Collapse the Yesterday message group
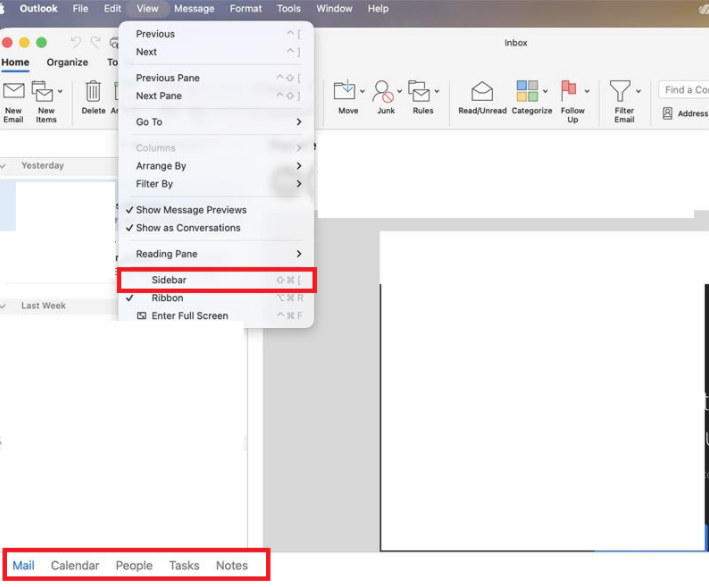This screenshot has height=587, width=709. (x=4, y=166)
